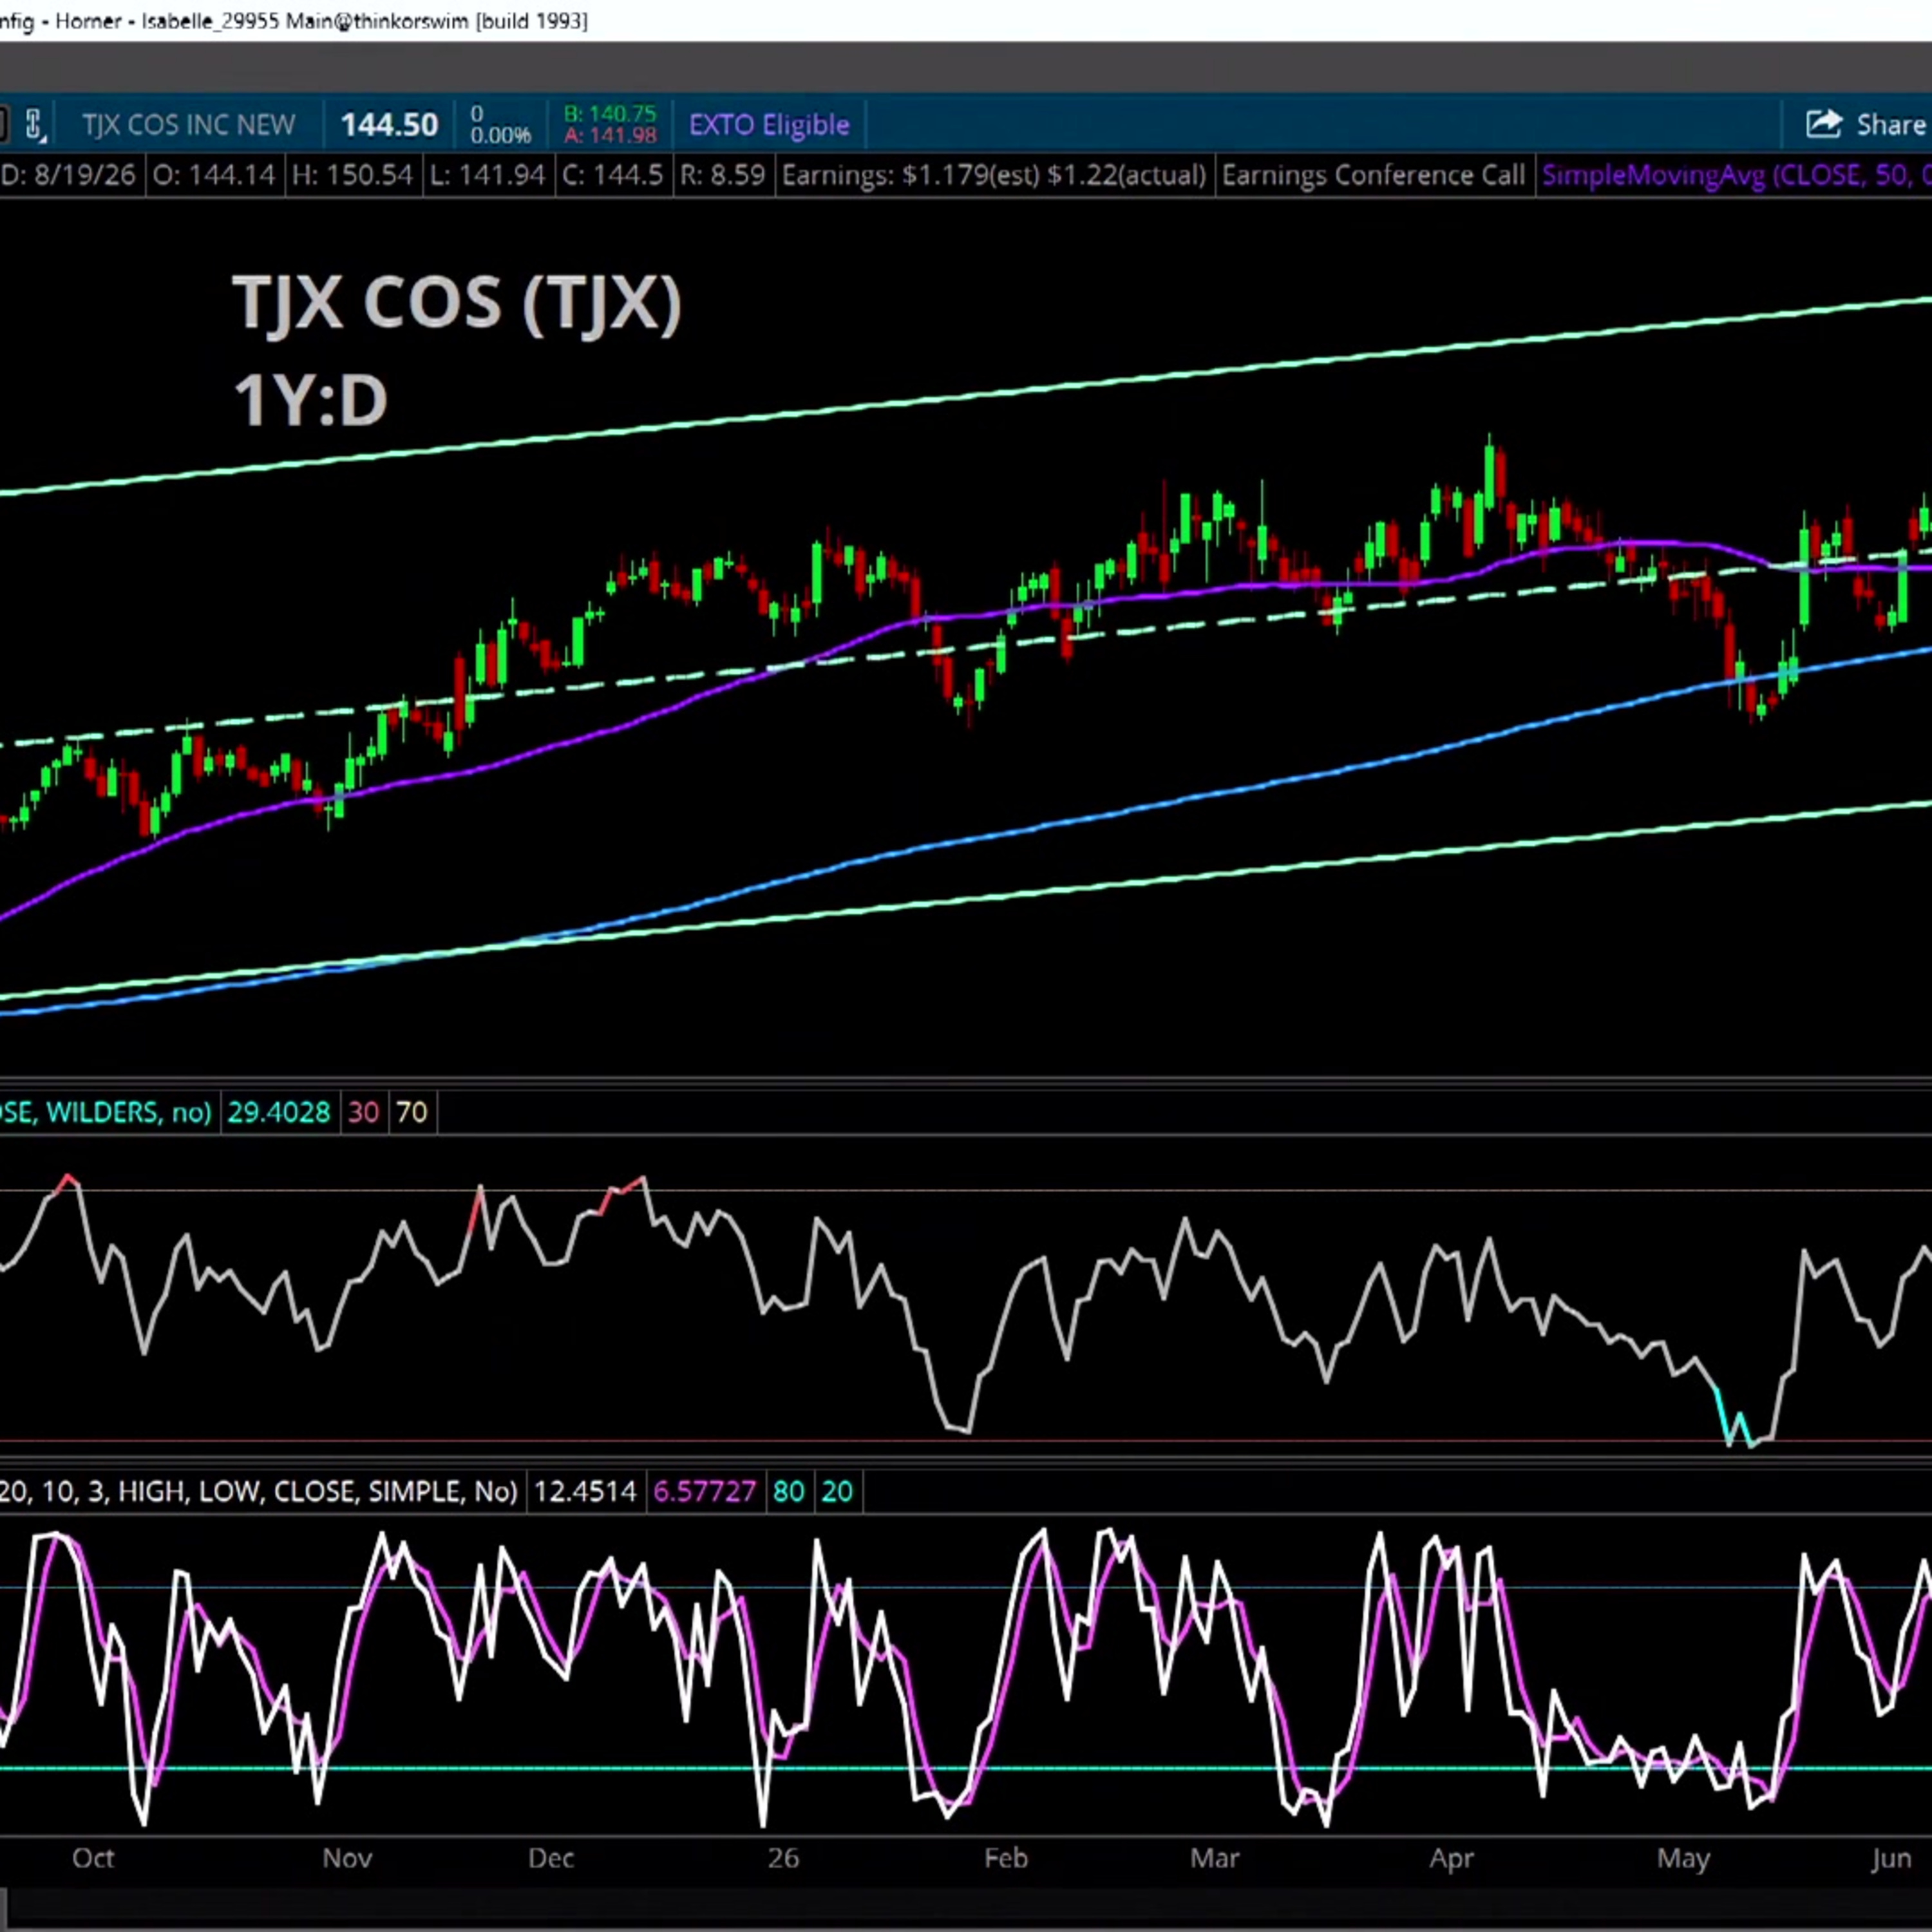Click the Feb label on time axis

(1006, 1858)
